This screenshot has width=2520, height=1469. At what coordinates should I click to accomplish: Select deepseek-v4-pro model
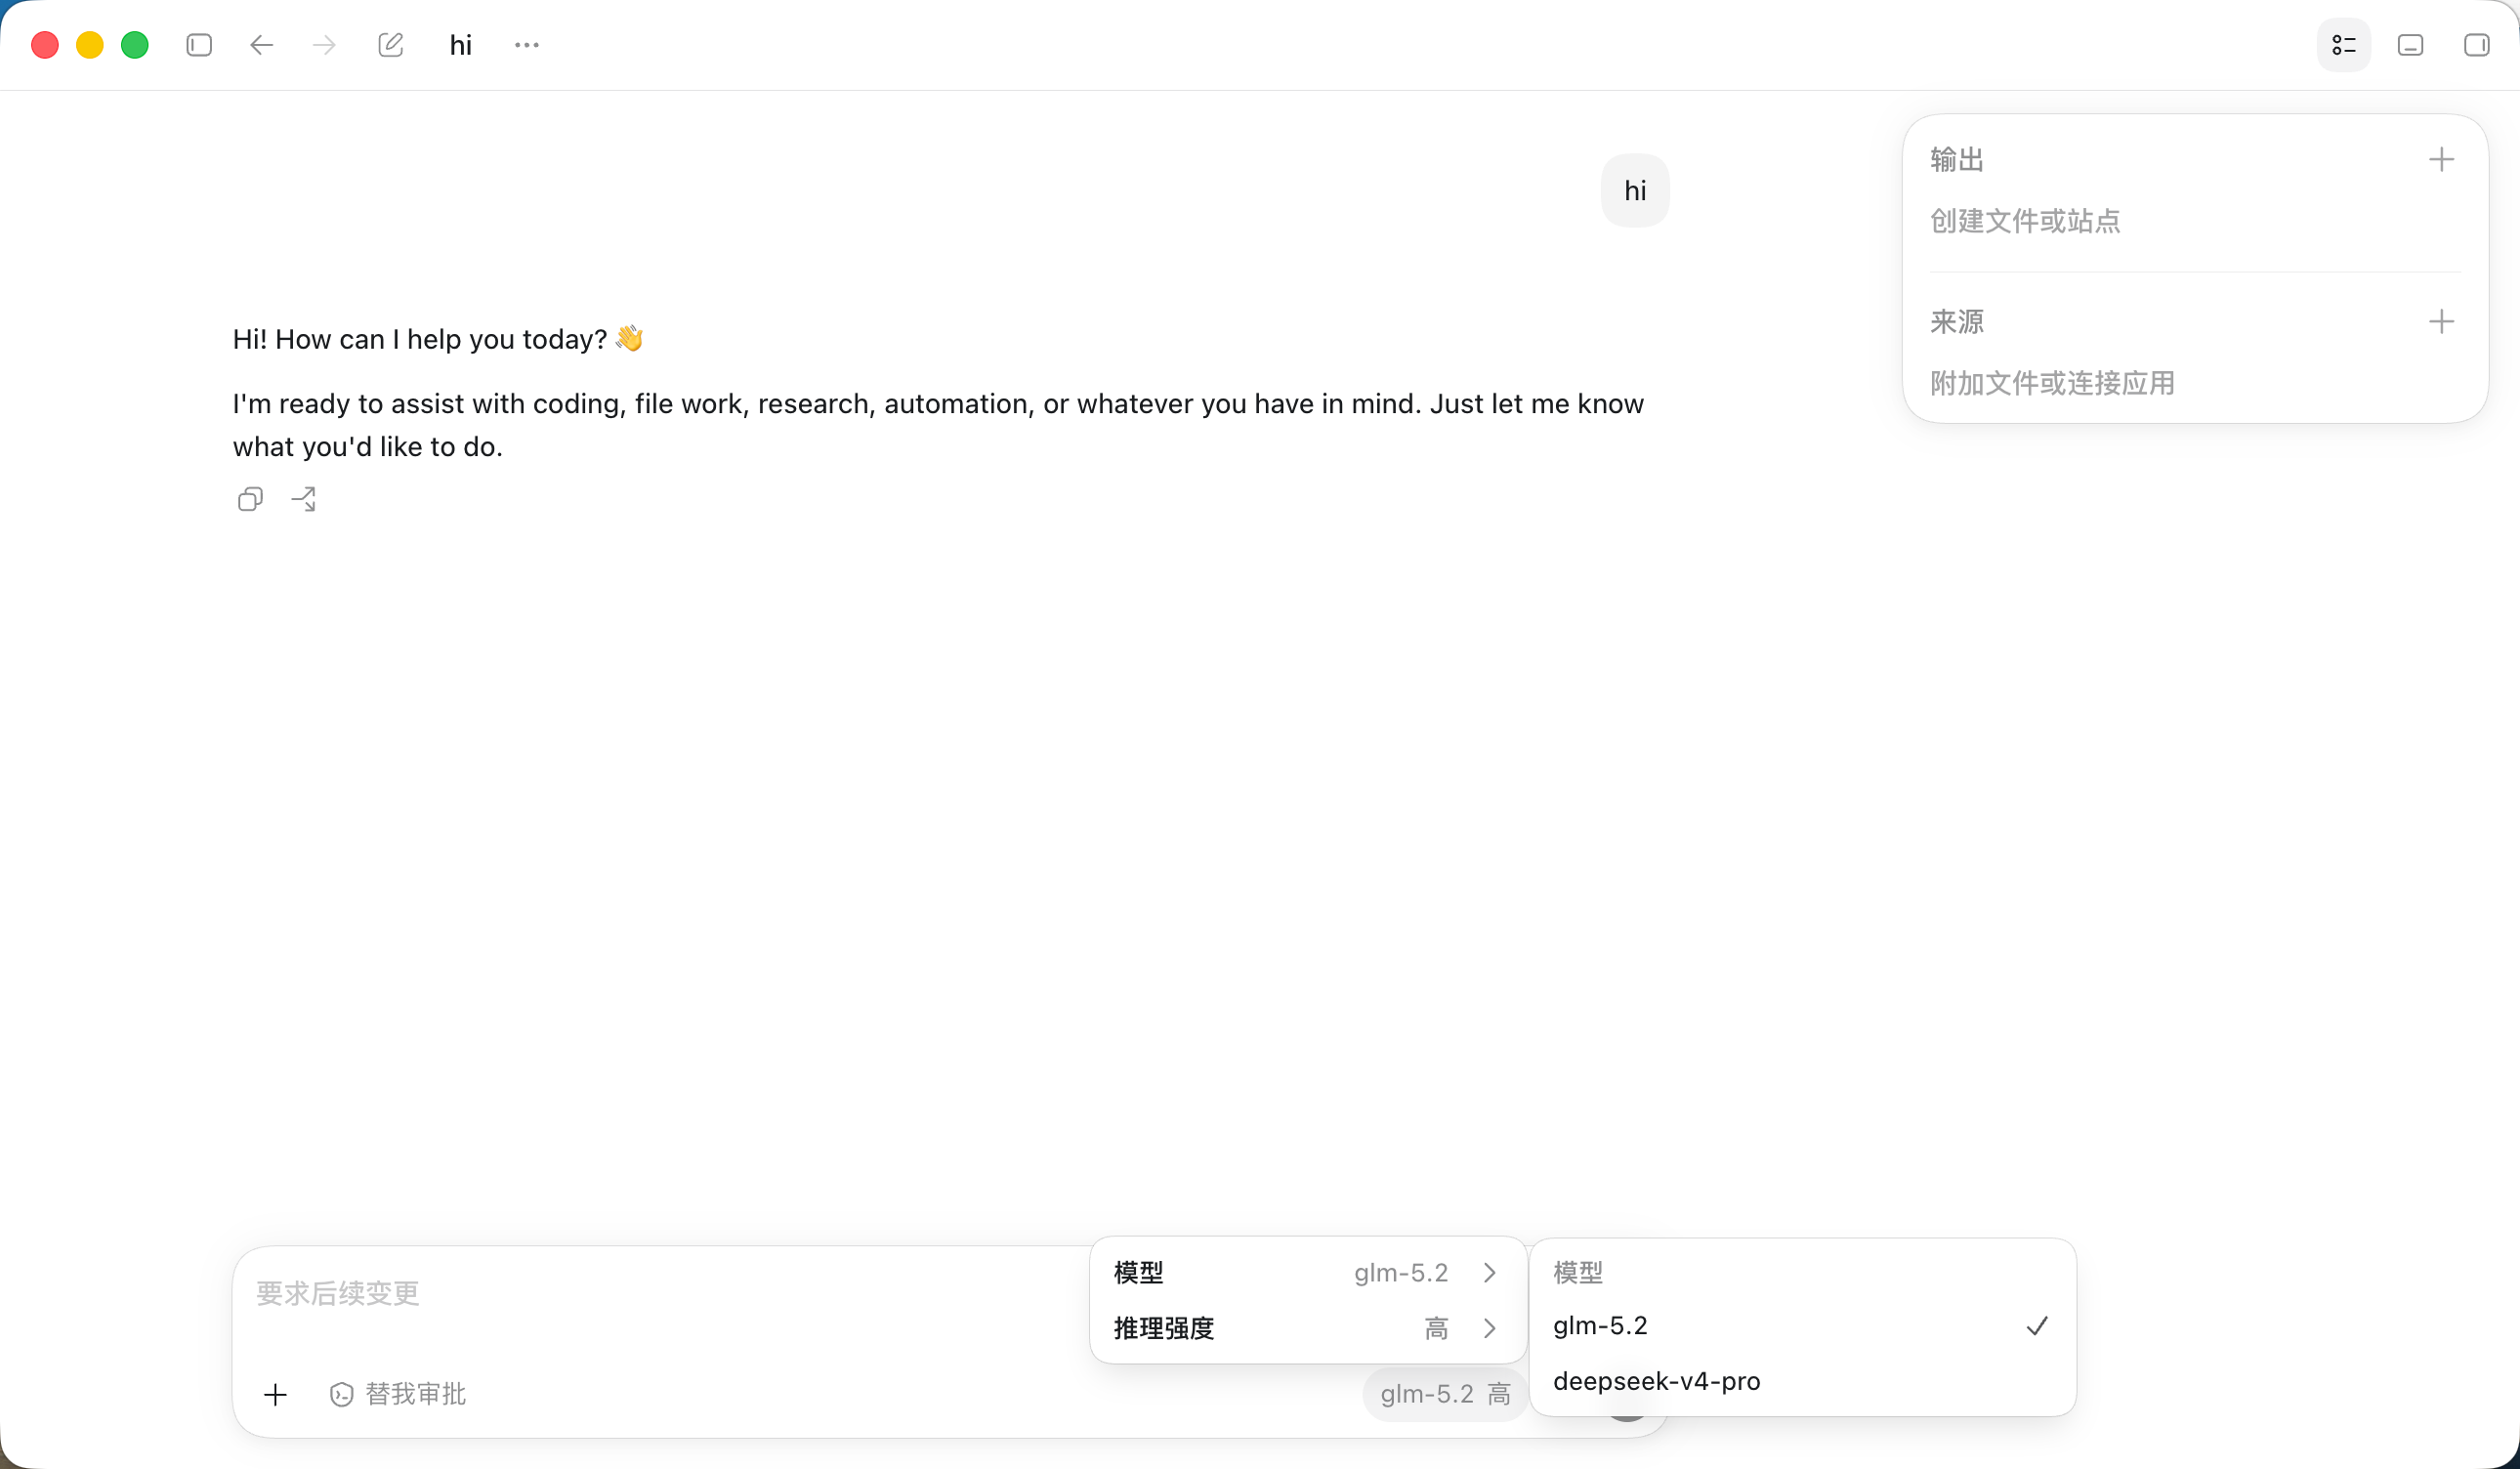pos(1802,1381)
